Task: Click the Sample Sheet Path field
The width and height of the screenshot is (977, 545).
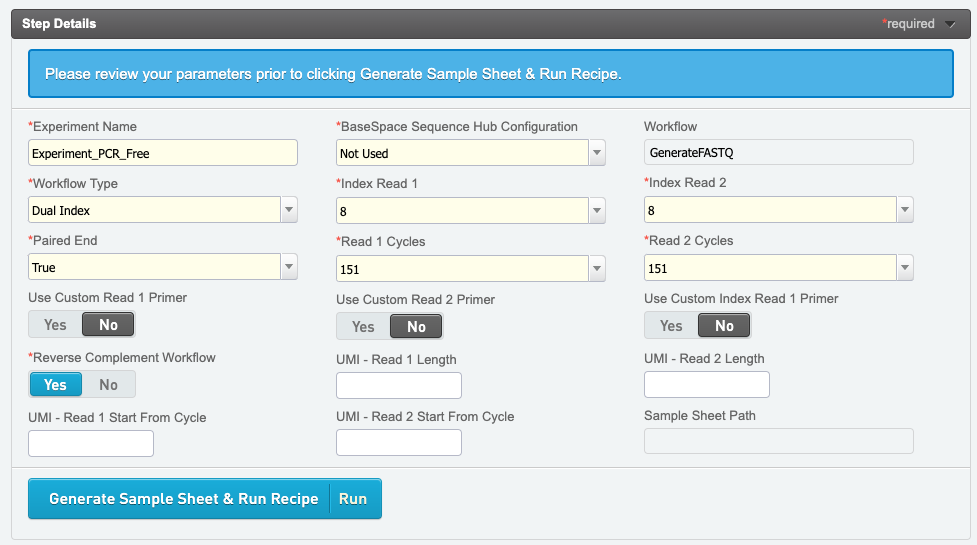Action: (778, 442)
